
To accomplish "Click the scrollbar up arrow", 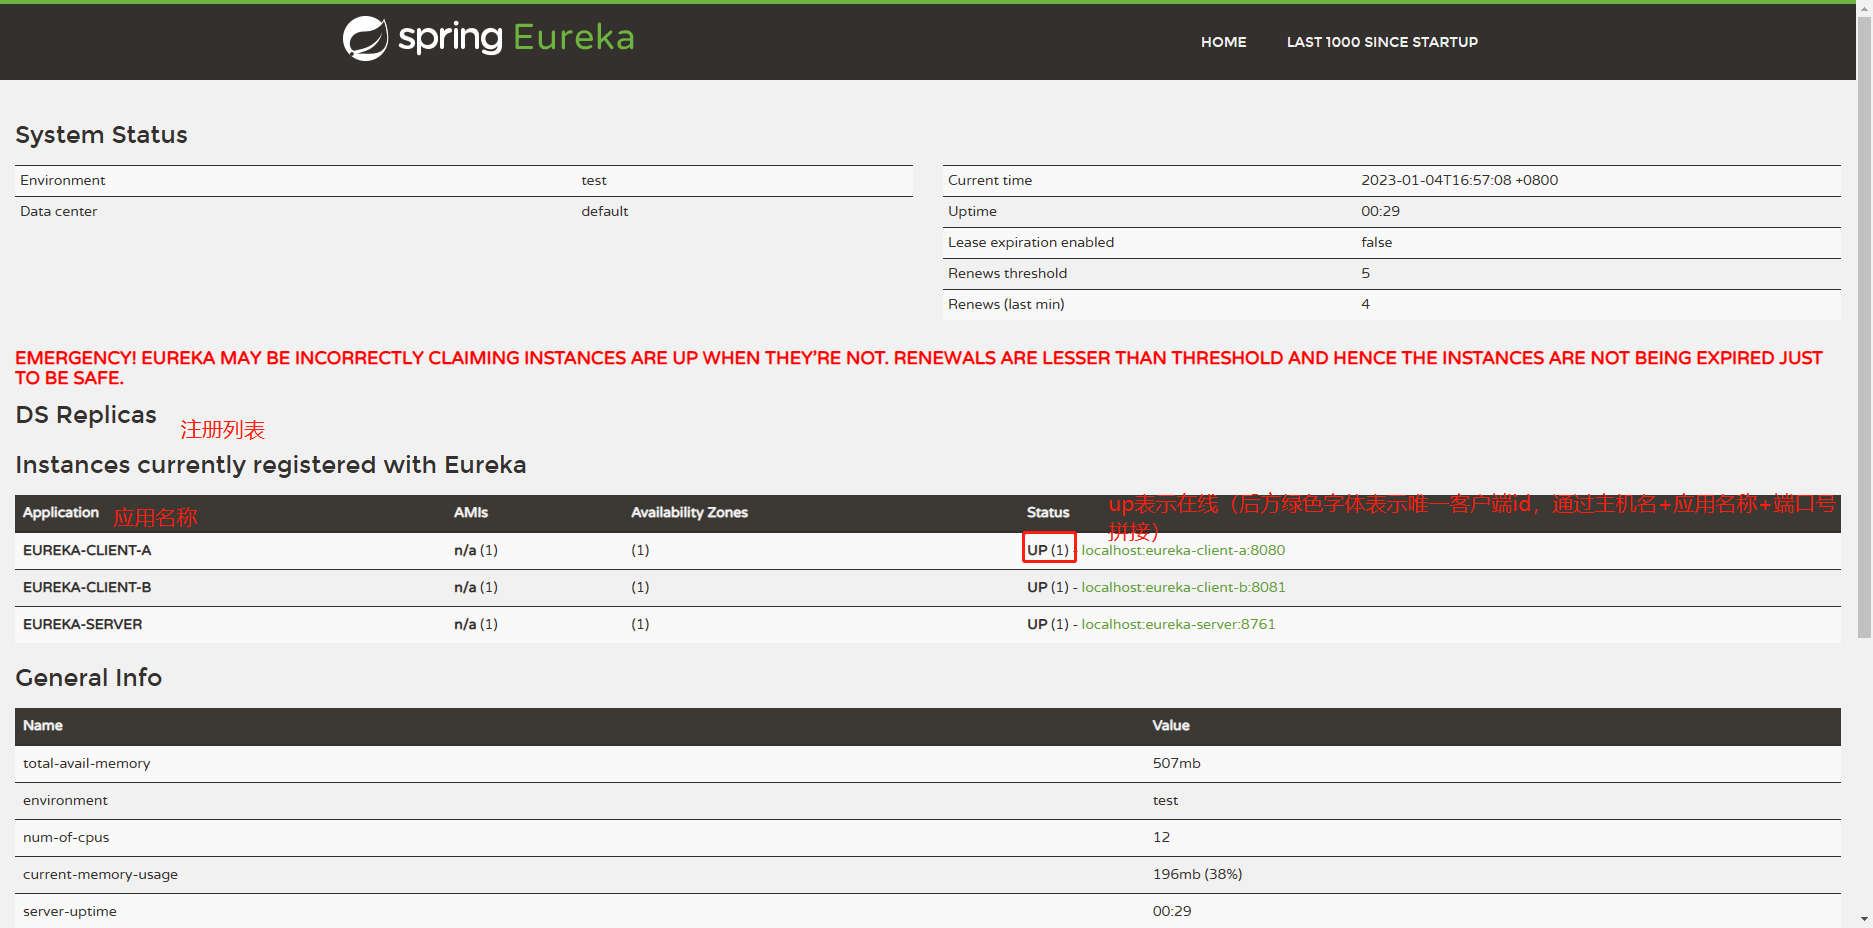I will coord(1864,7).
